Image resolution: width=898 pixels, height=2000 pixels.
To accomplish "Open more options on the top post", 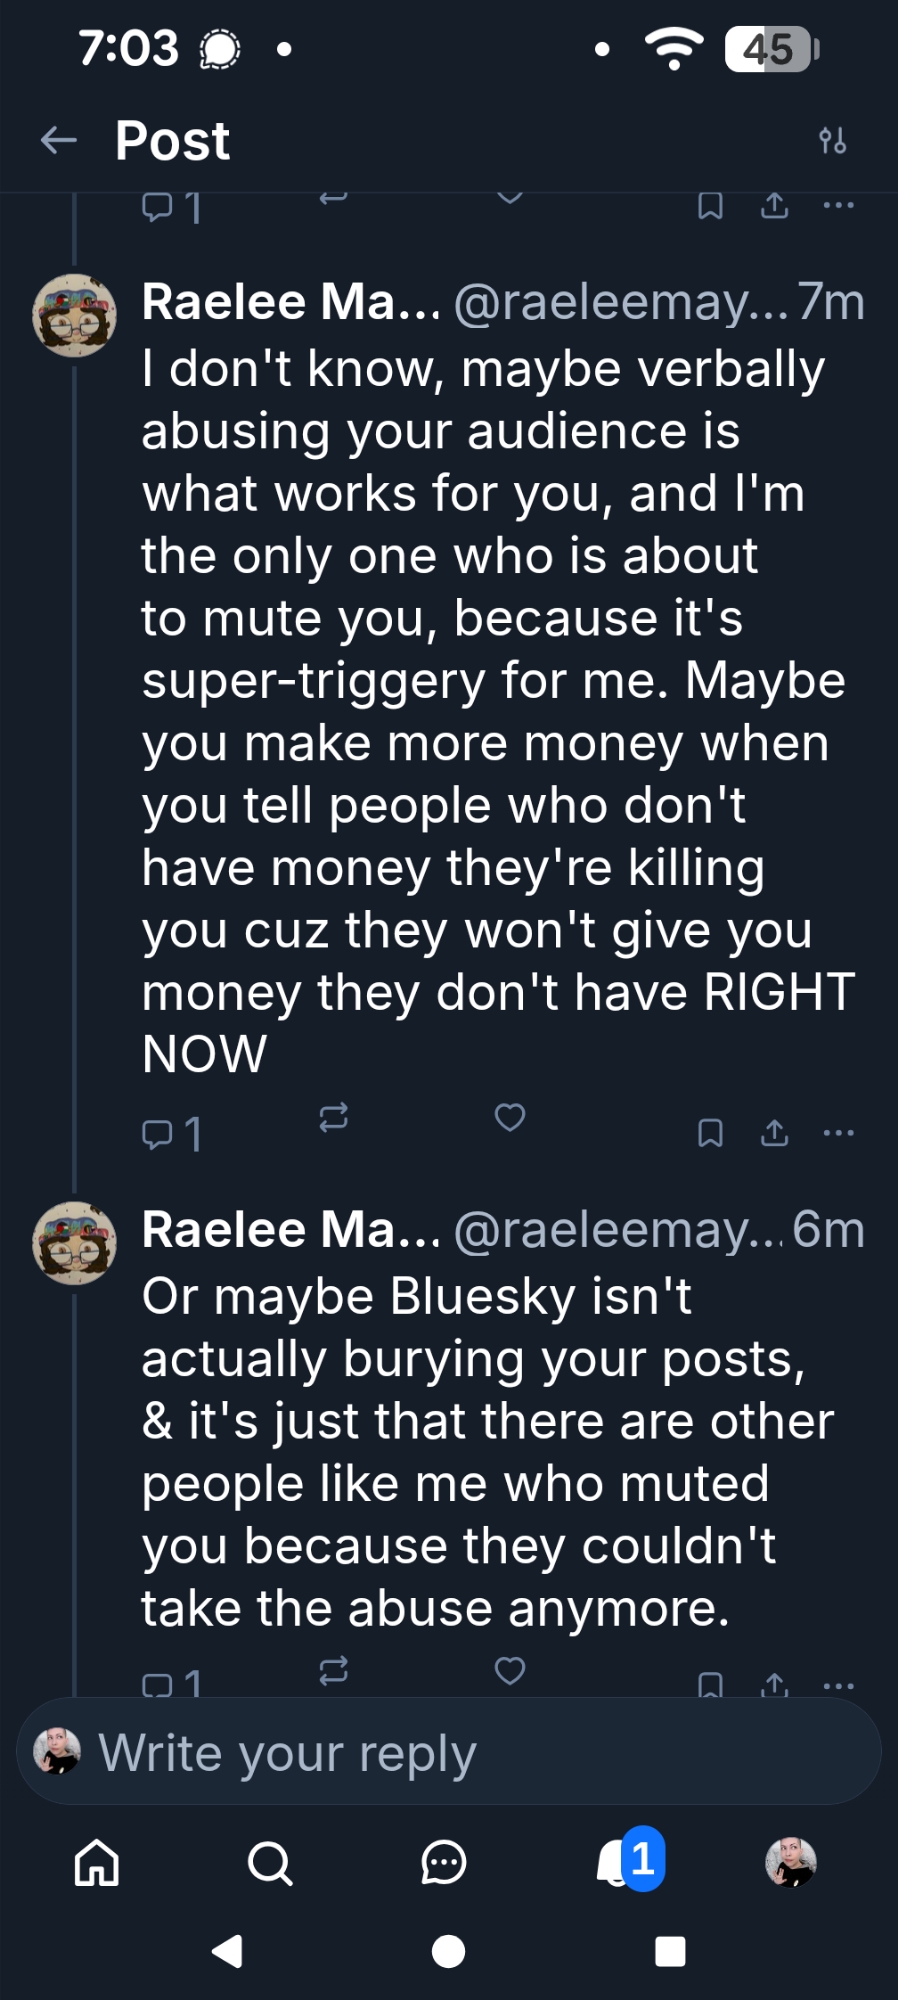I will 838,206.
